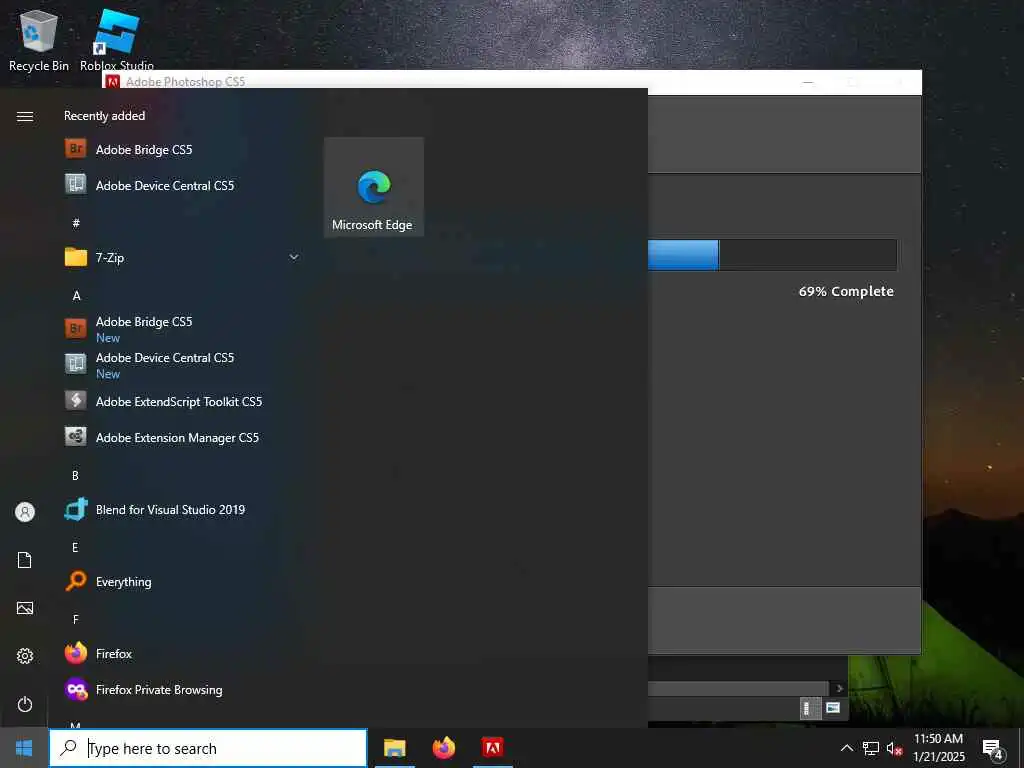Screen dimensions: 1024x768
Task: Open Firefox from the taskbar
Action: (443, 748)
